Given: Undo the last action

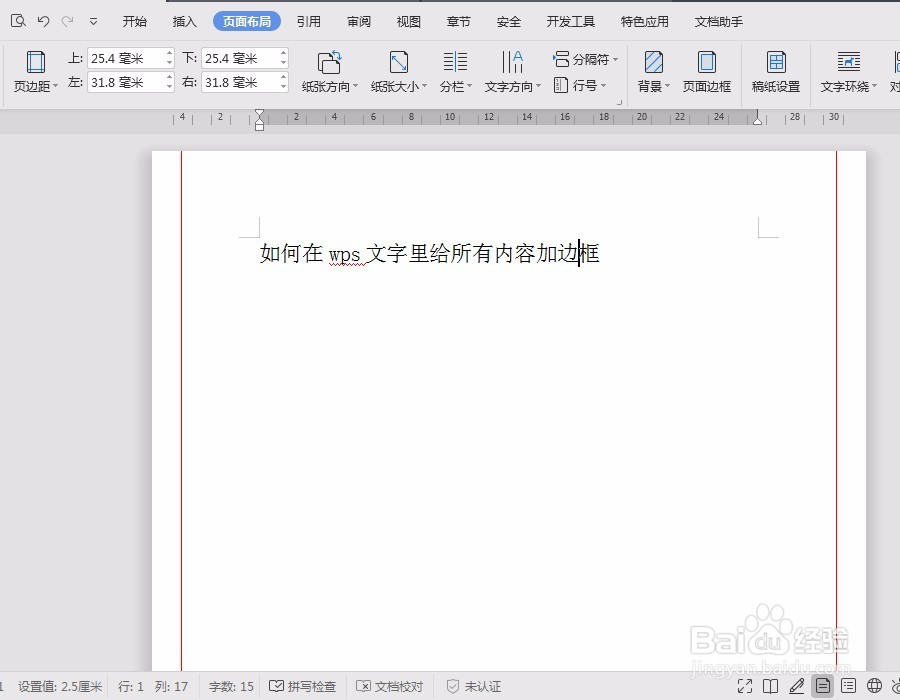Looking at the screenshot, I should (x=43, y=21).
